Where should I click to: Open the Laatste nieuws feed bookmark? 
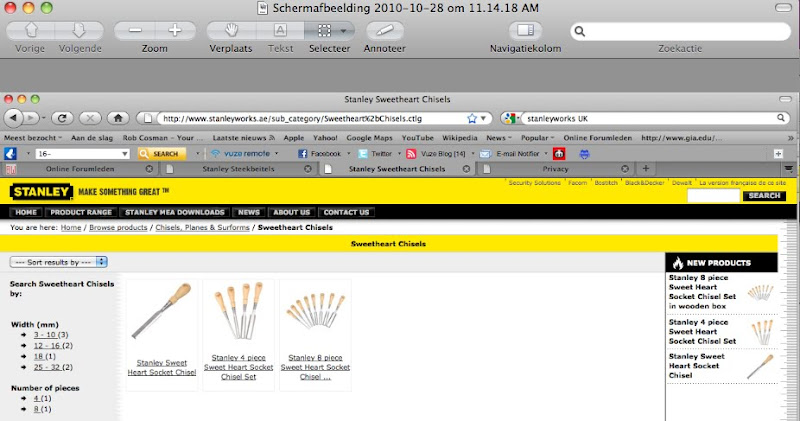point(244,138)
